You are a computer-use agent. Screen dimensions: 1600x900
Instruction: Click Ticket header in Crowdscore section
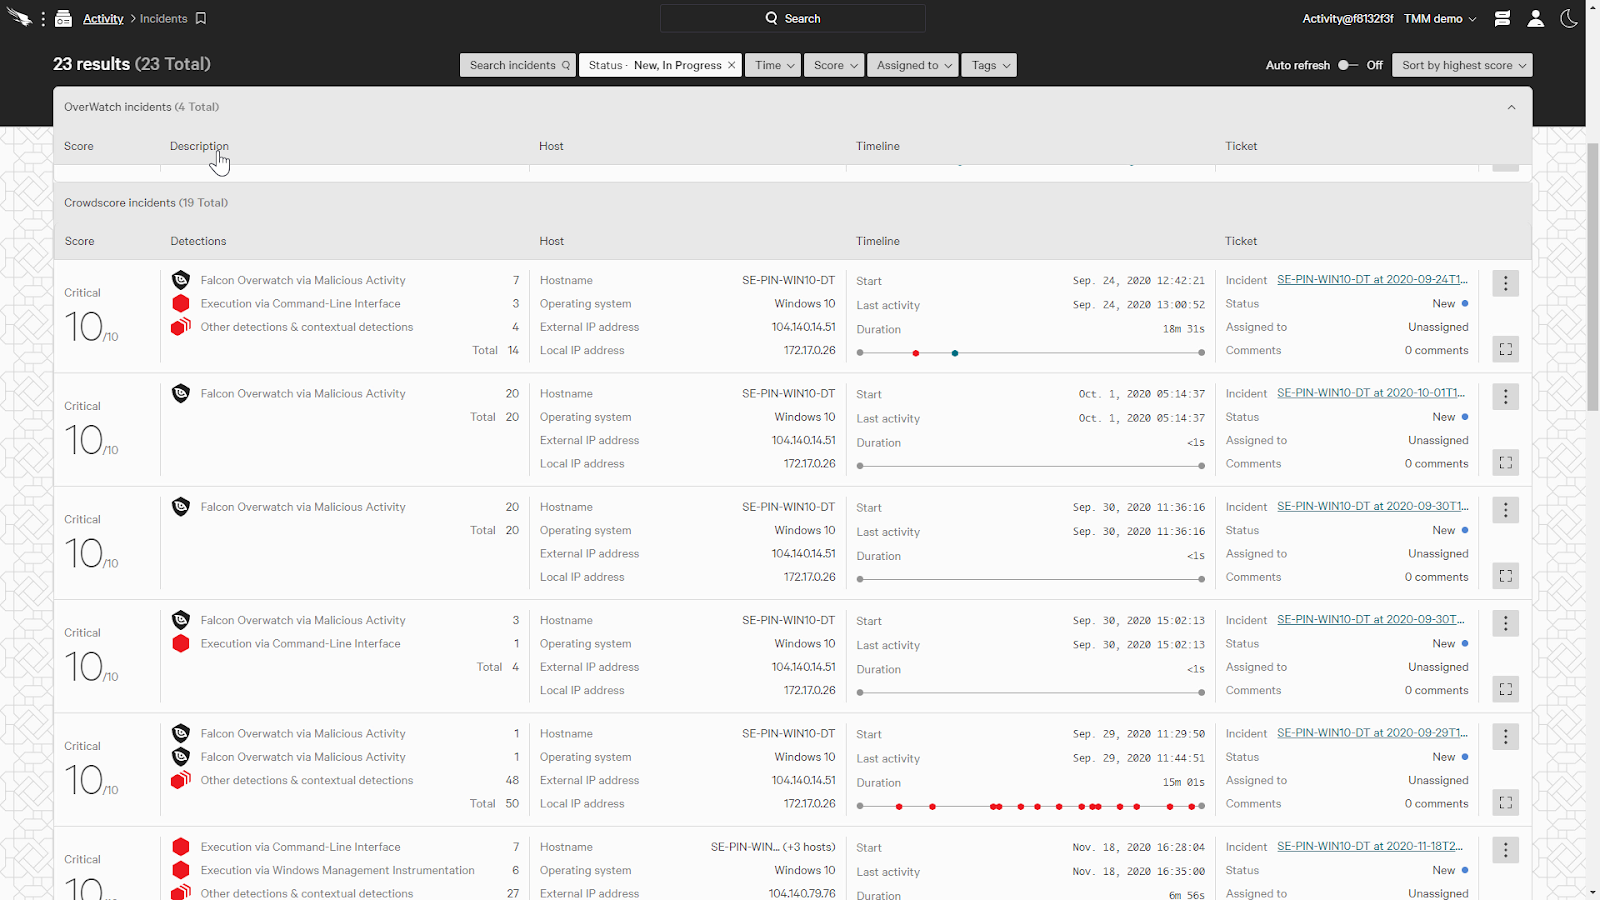[1241, 241]
